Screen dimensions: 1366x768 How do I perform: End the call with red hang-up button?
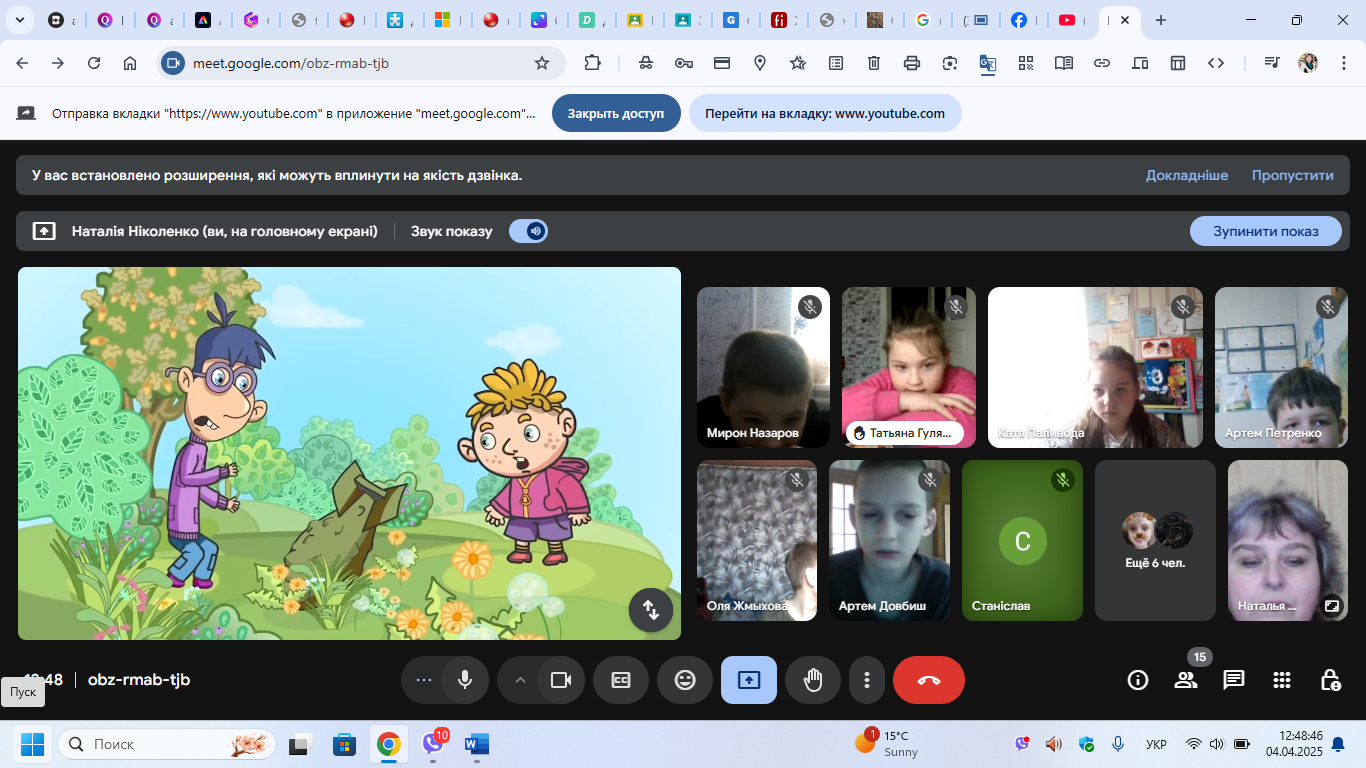[x=929, y=680]
